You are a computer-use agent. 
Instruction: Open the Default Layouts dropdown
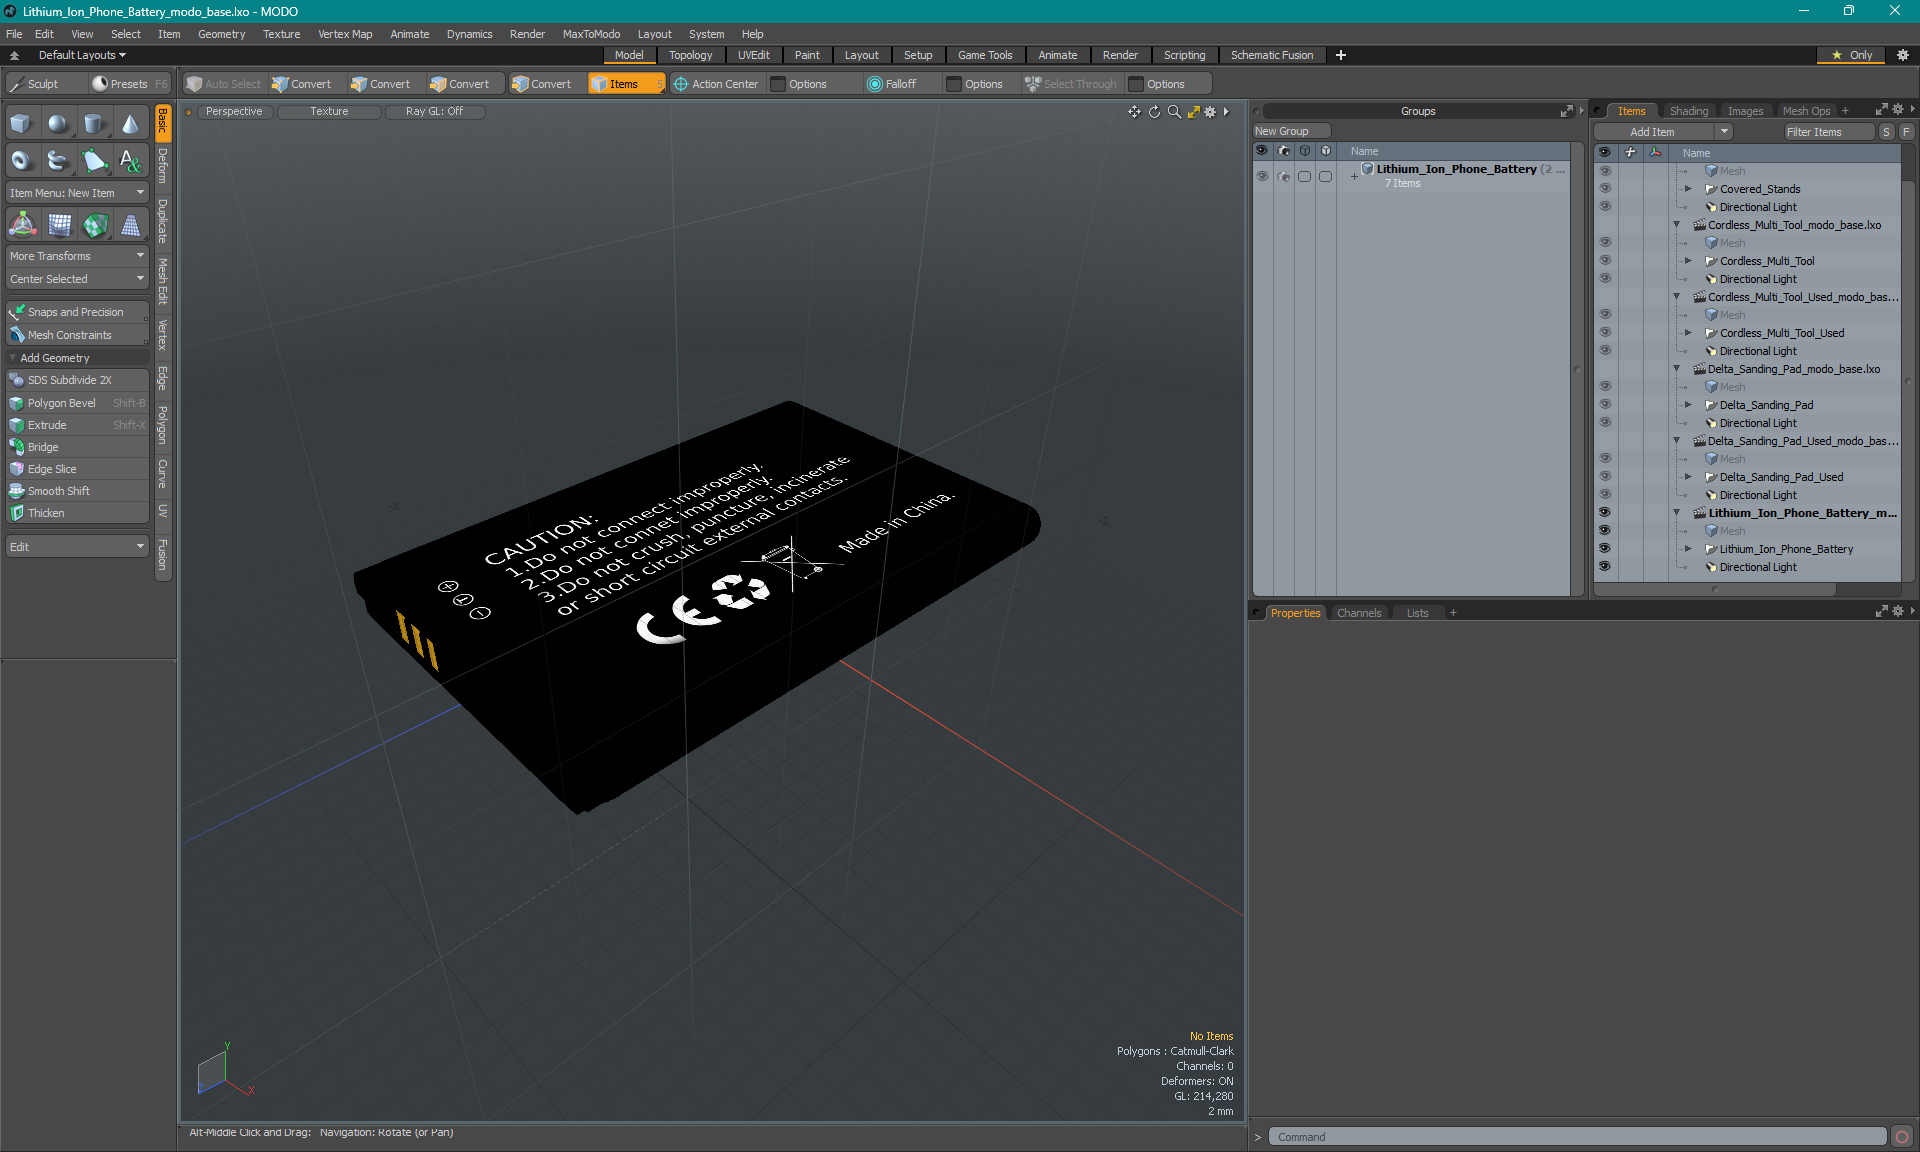pyautogui.click(x=82, y=55)
